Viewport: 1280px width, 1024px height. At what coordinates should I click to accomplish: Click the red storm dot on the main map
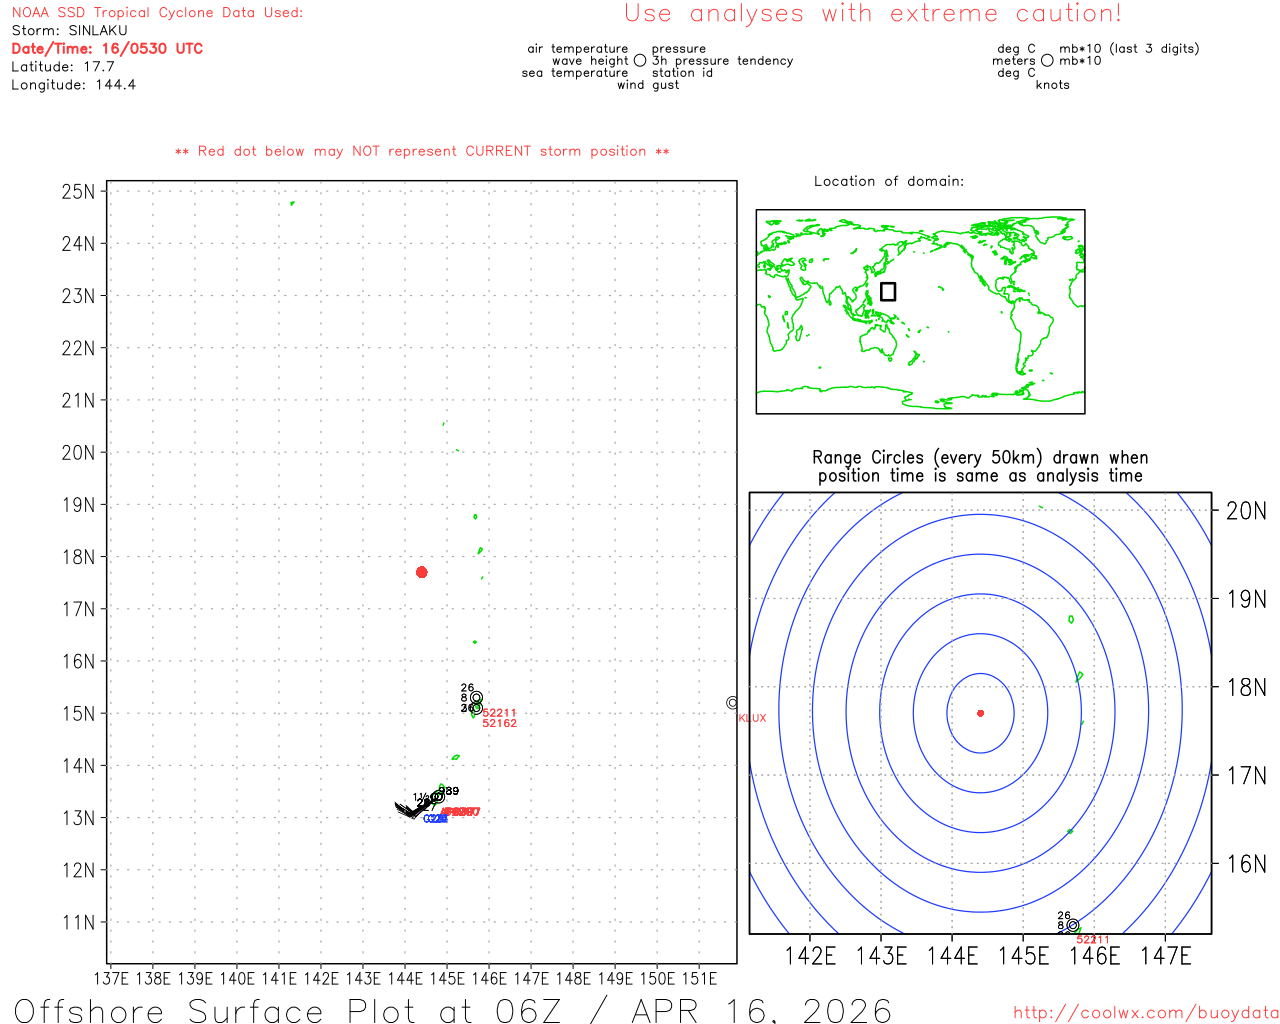point(422,572)
